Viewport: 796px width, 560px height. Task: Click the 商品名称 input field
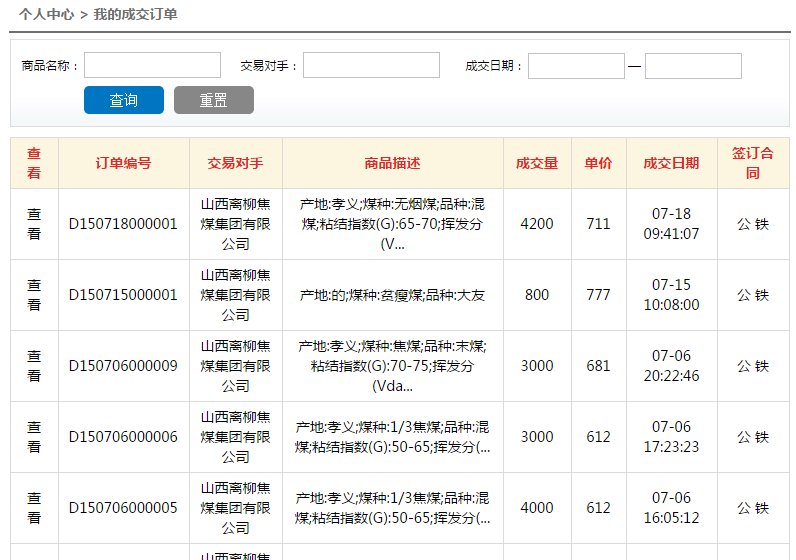[x=152, y=66]
